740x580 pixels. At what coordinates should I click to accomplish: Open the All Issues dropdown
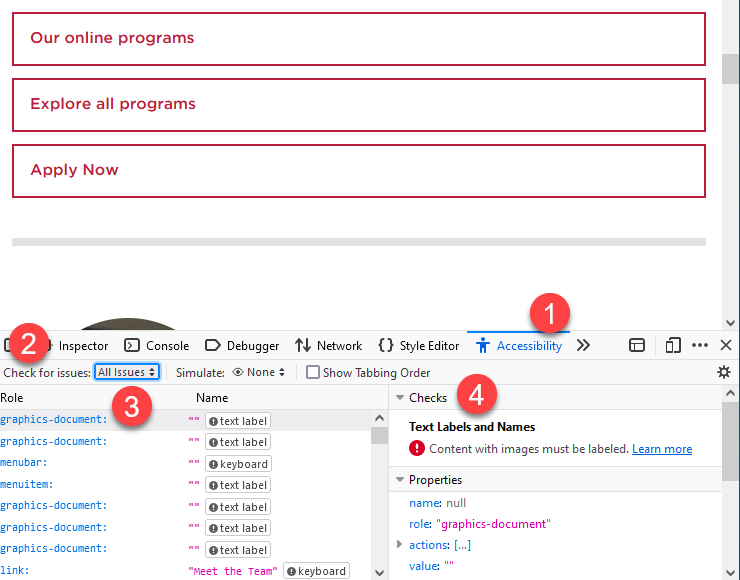pos(127,372)
